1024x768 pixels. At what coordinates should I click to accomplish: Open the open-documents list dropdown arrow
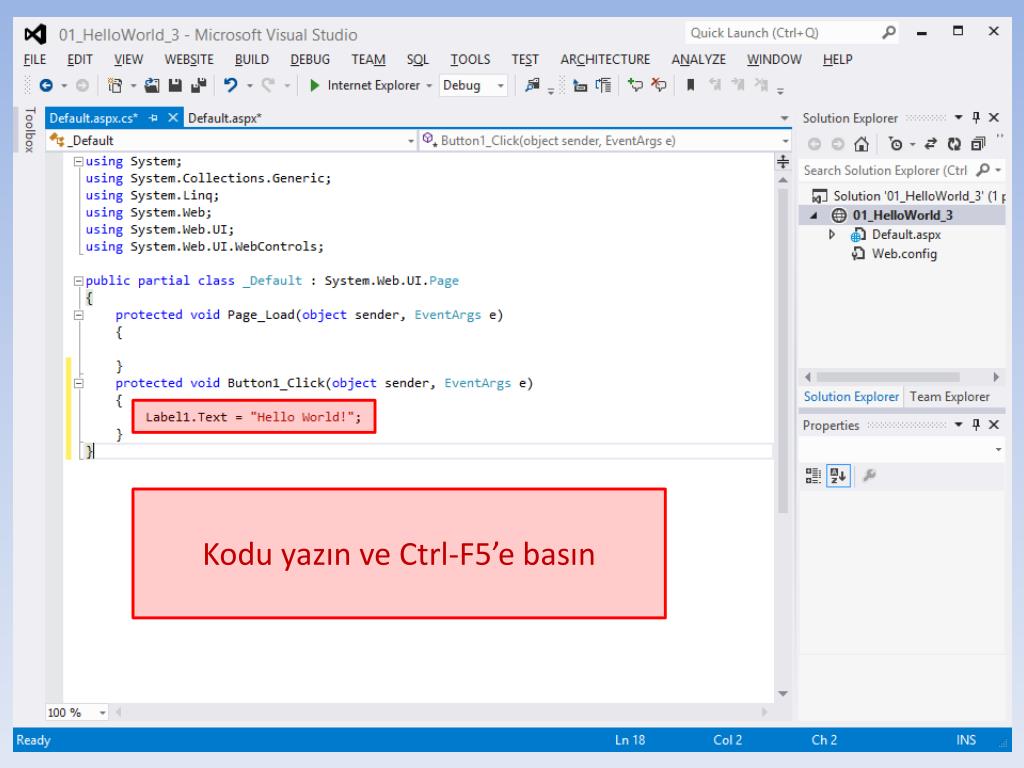(784, 118)
